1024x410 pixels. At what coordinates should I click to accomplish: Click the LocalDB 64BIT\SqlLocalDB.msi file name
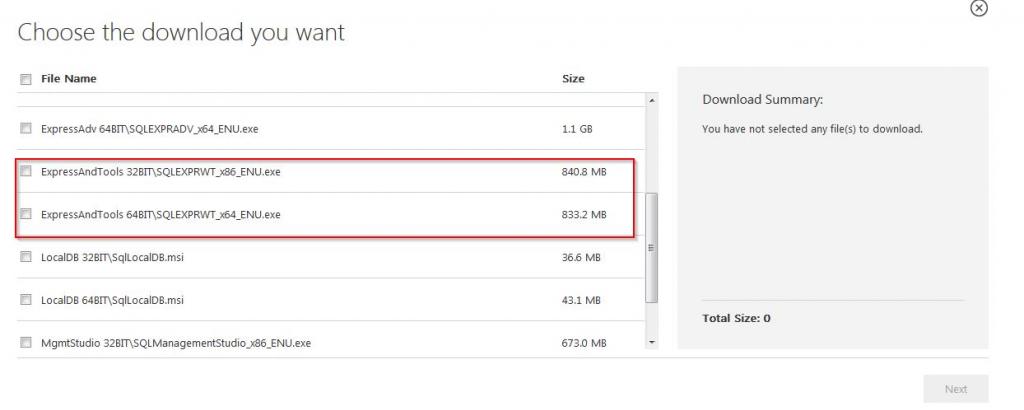pos(112,300)
